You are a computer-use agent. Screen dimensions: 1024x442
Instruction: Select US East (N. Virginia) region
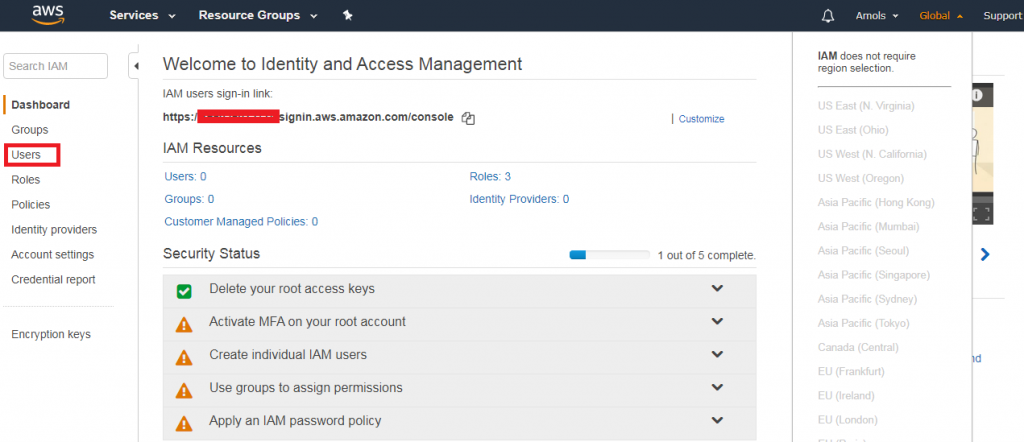click(866, 106)
